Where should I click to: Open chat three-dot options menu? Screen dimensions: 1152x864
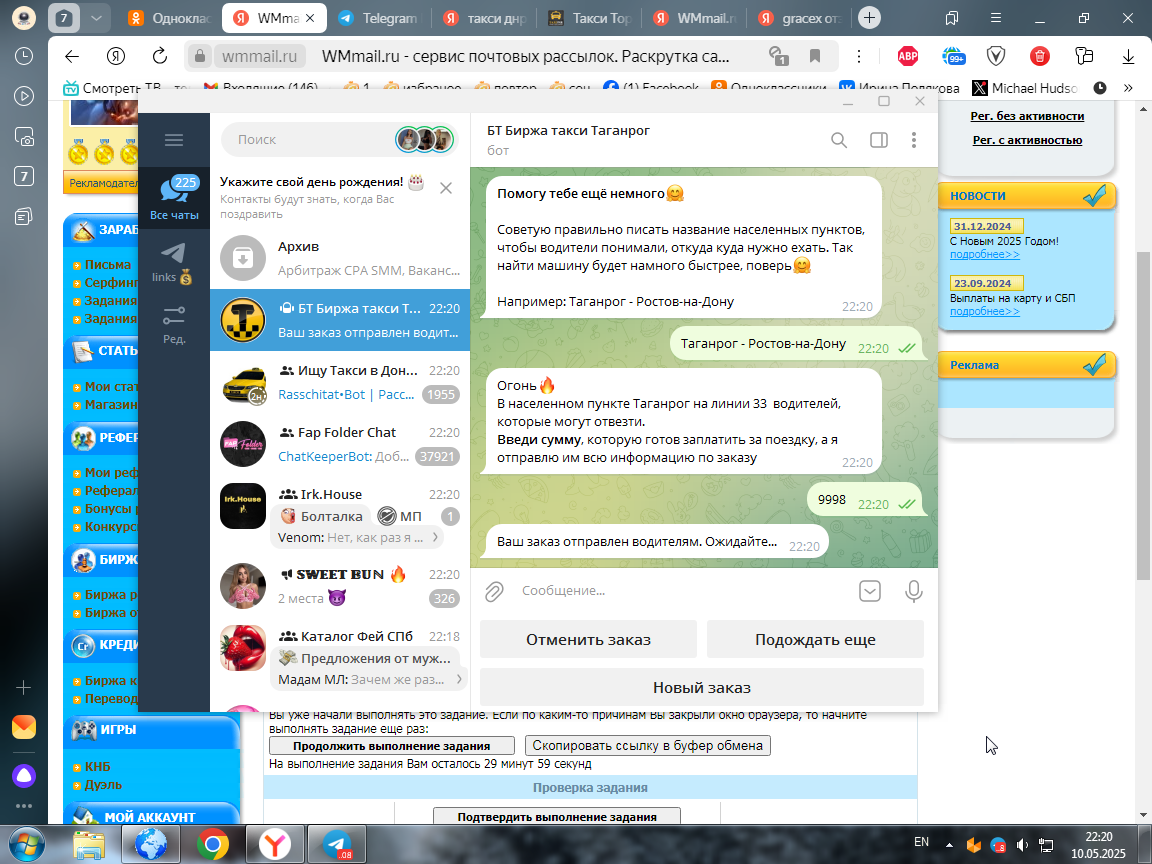point(914,140)
